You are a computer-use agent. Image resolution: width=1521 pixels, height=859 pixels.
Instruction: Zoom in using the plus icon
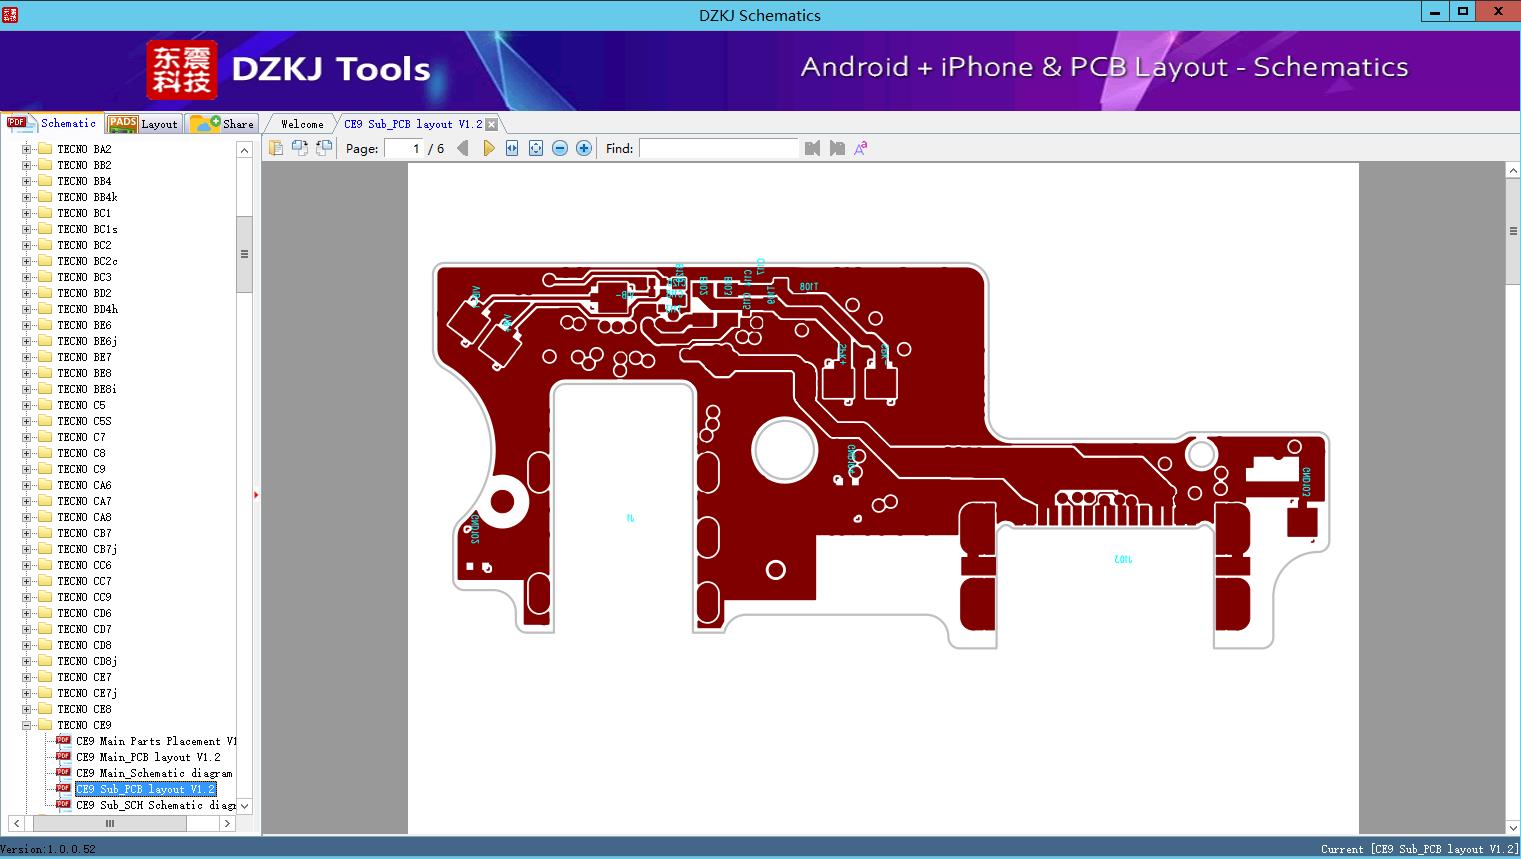(x=583, y=147)
